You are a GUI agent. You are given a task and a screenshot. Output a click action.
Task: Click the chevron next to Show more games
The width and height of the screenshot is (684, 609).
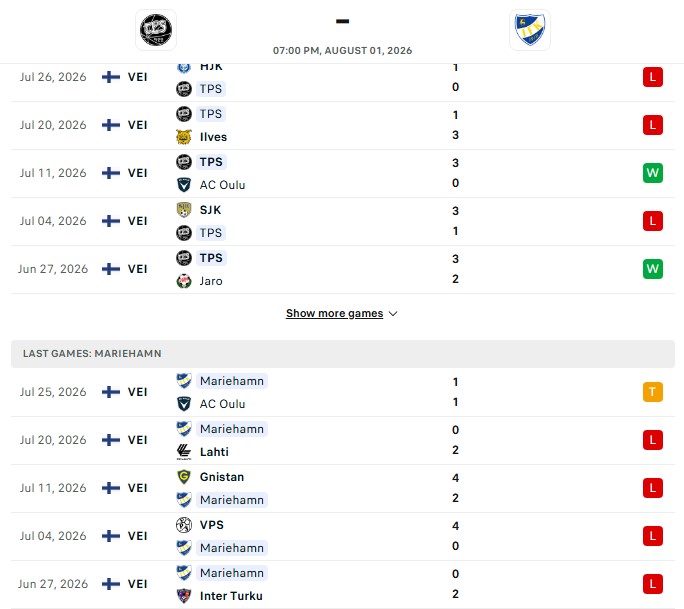click(393, 314)
